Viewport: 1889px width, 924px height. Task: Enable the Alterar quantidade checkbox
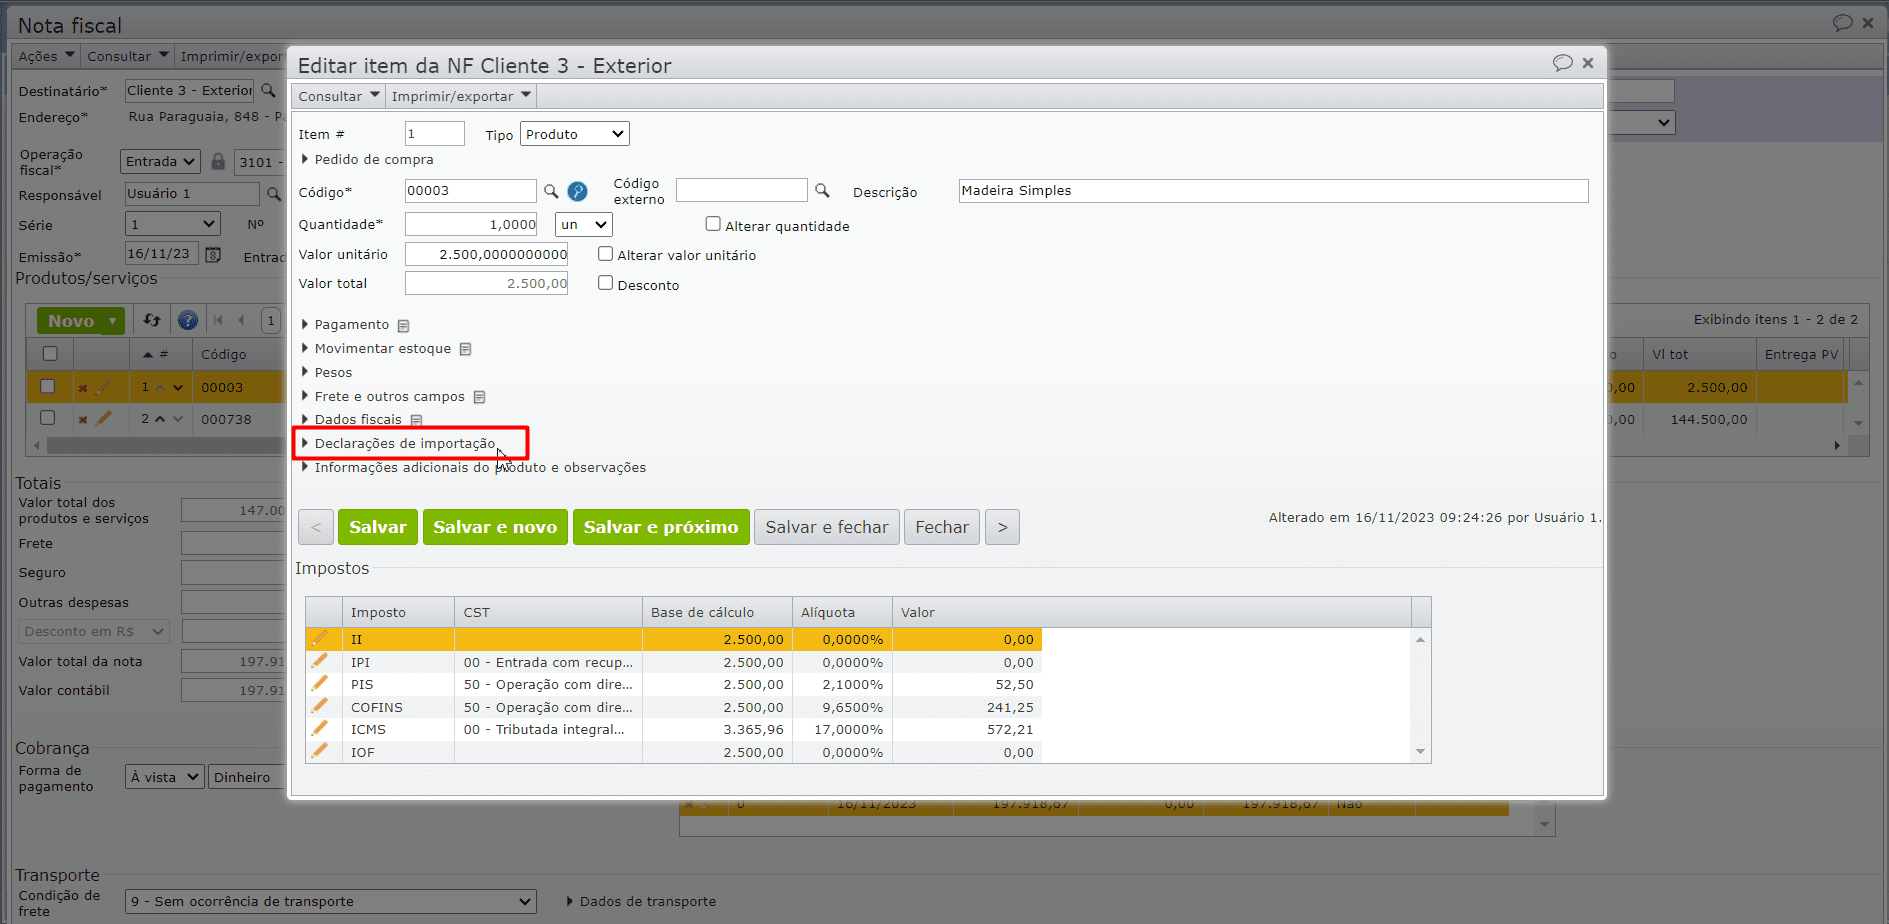click(713, 225)
